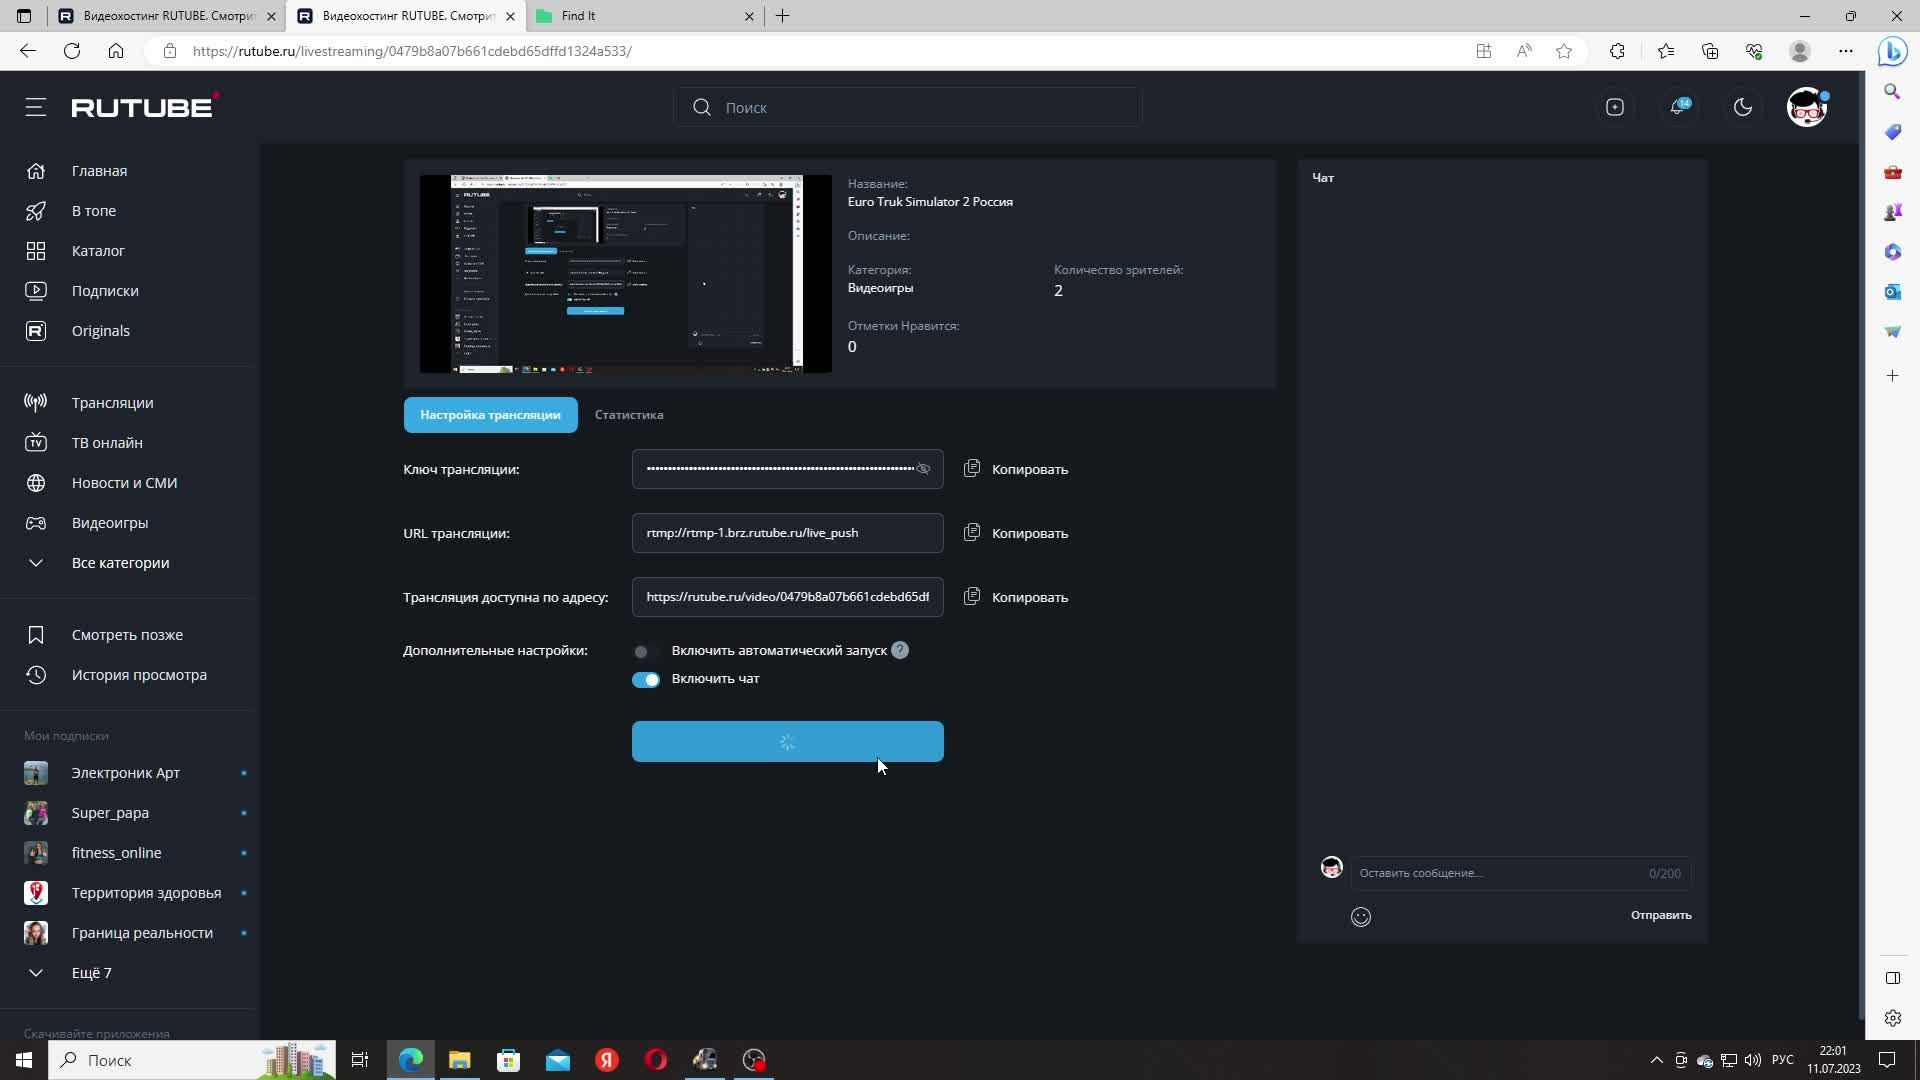Enable the automatic launch toggle
The height and width of the screenshot is (1080, 1920).
click(645, 651)
